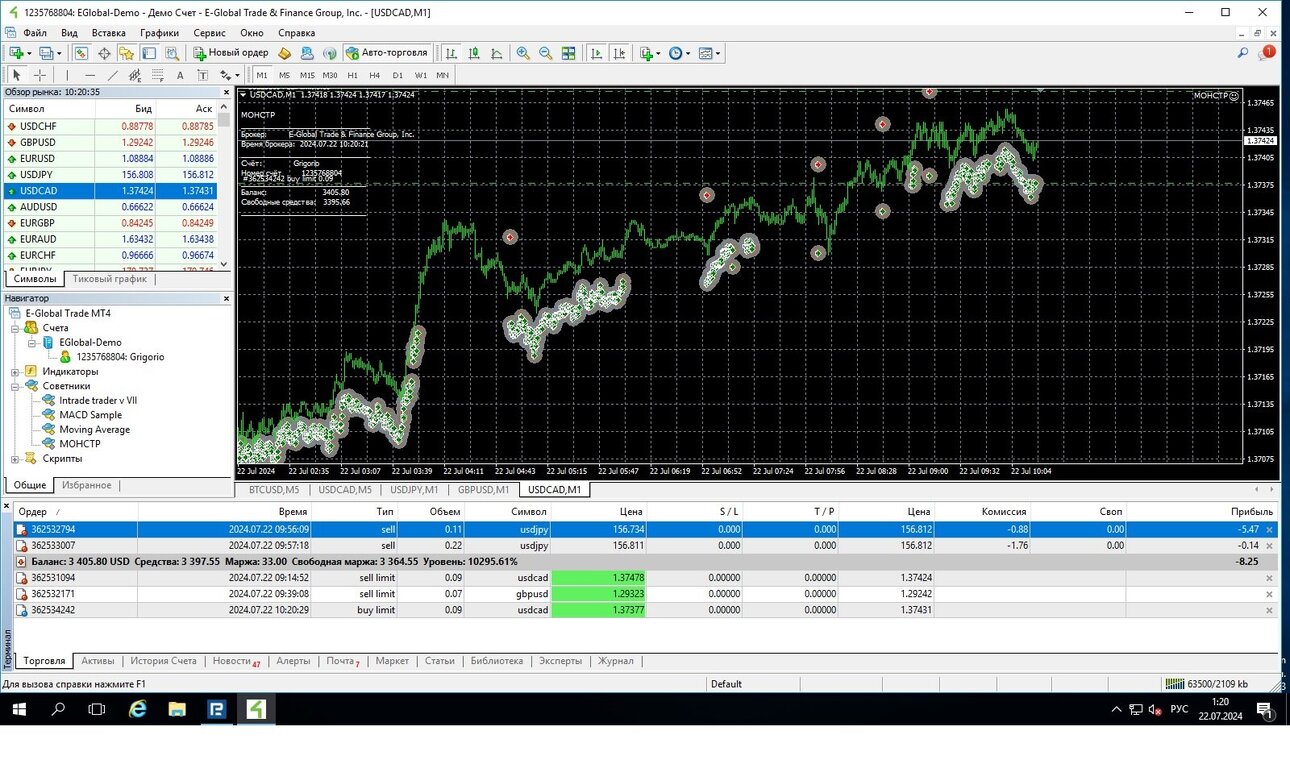Switch chart to bar chart type
This screenshot has height=764, width=1290.
pyautogui.click(x=452, y=53)
